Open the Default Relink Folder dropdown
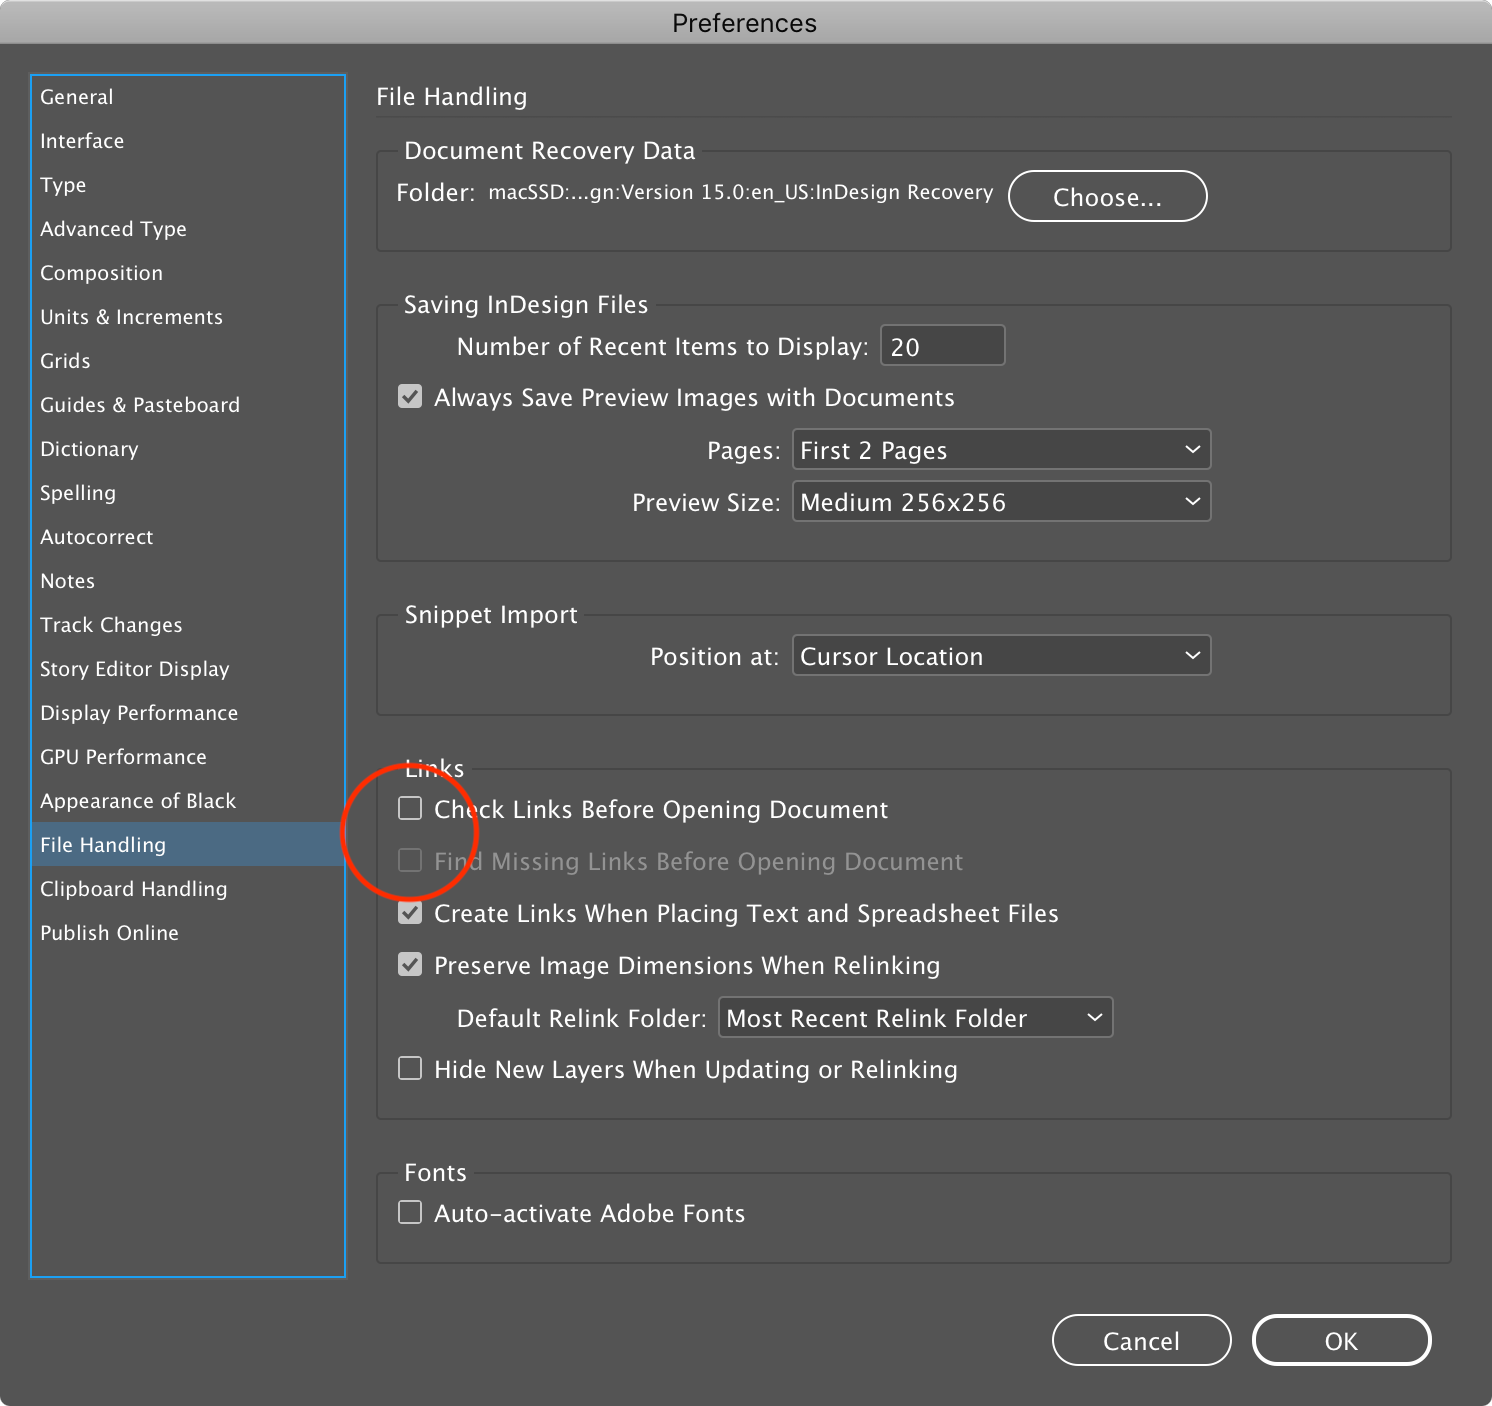The image size is (1492, 1406). (914, 1017)
